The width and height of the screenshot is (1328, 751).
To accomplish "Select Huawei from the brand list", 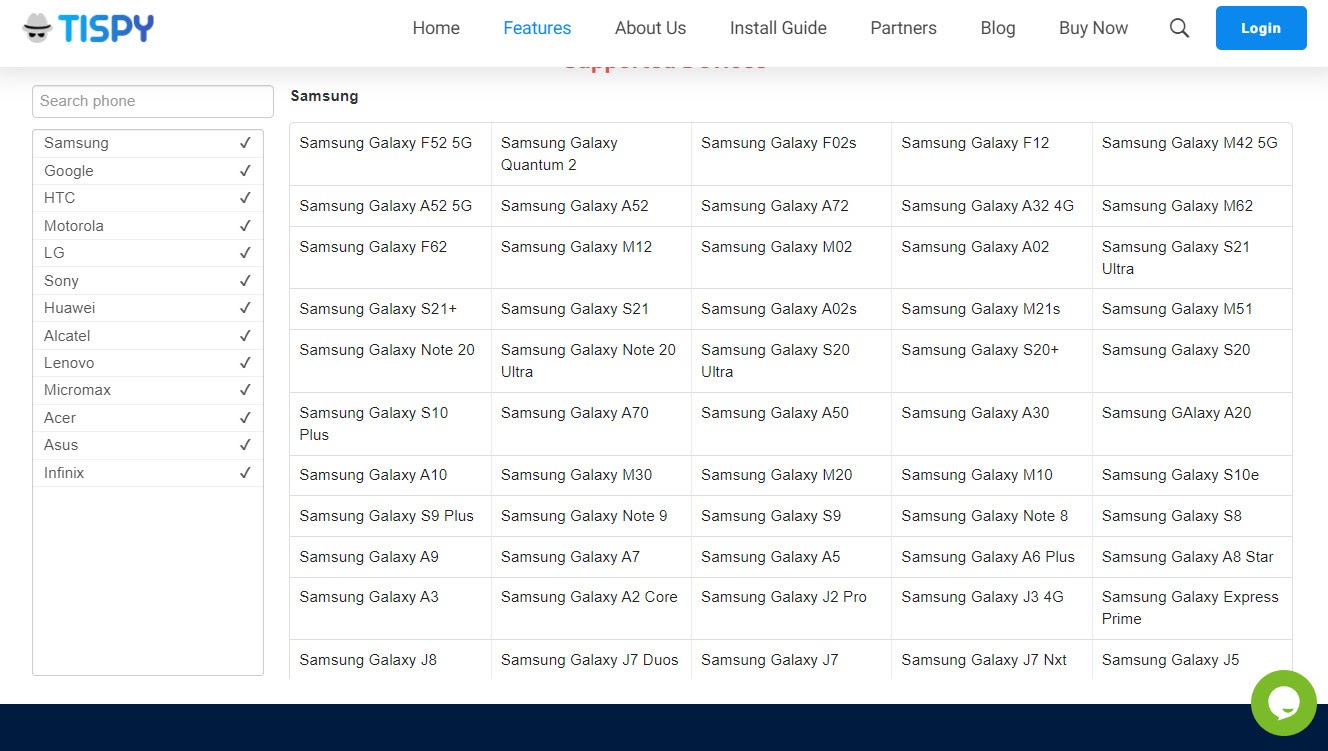I will click(x=68, y=308).
